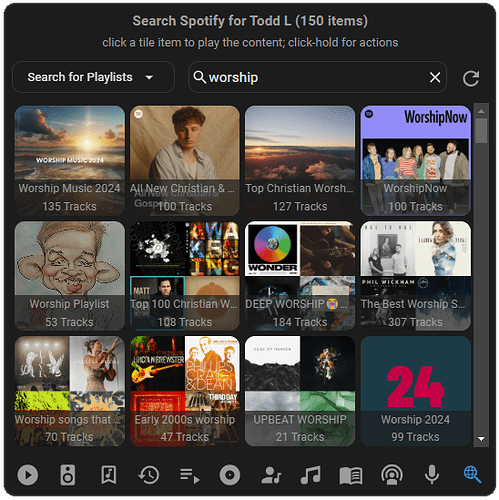Open track favorites music note icon
The image size is (499, 500).
[310, 475]
